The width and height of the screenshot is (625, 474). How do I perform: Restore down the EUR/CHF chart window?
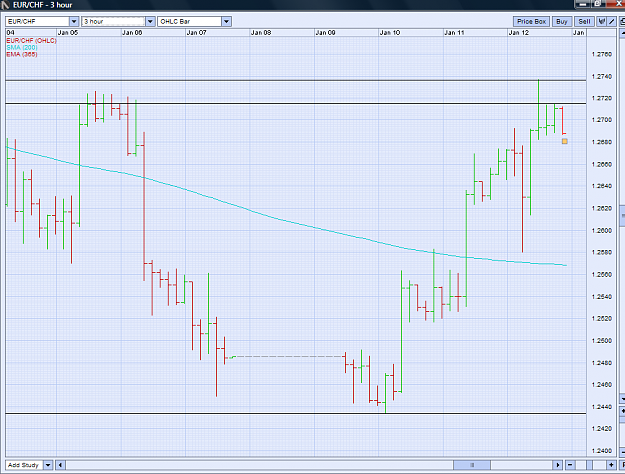(598, 4)
